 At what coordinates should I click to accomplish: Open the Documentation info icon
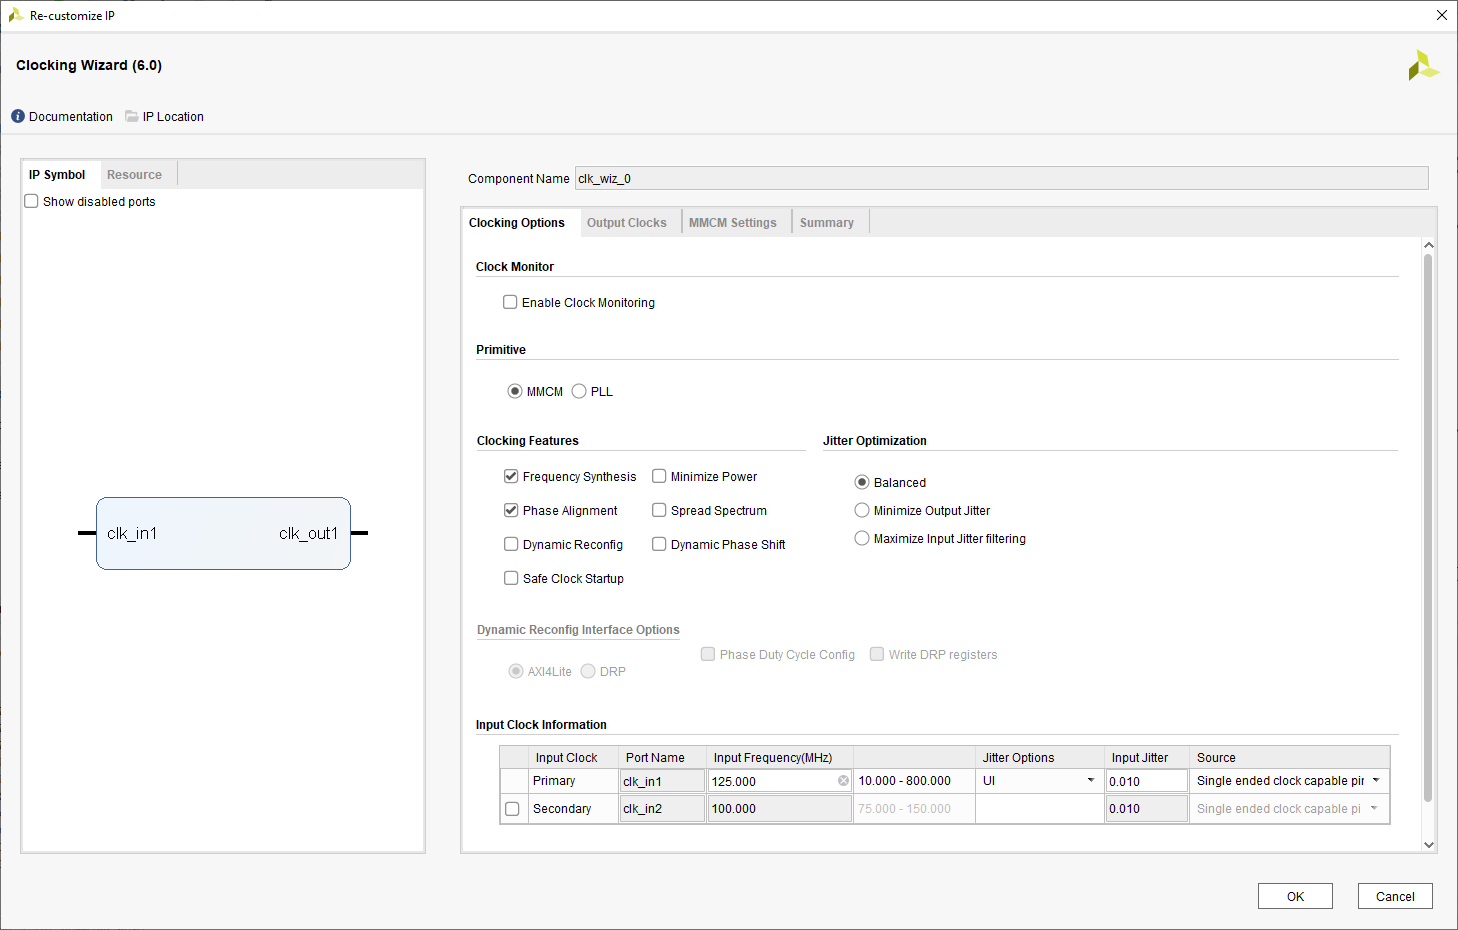point(18,116)
